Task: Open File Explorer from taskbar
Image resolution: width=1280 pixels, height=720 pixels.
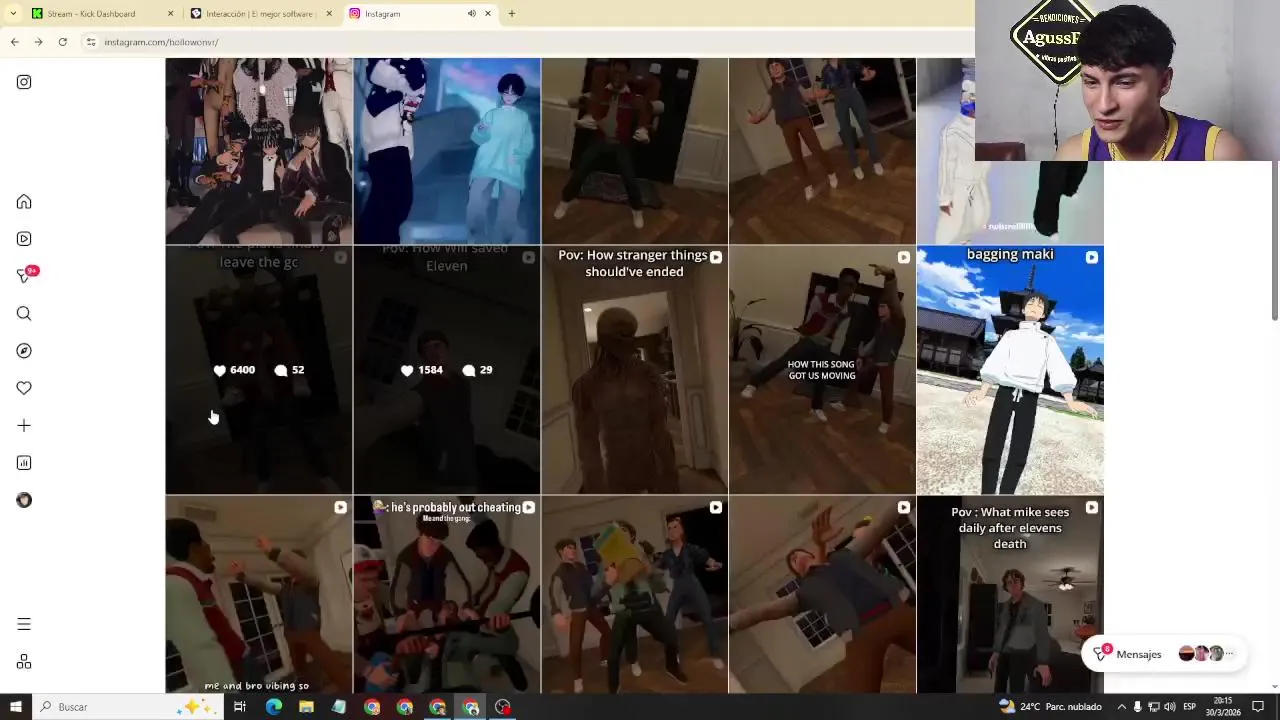Action: click(x=306, y=707)
